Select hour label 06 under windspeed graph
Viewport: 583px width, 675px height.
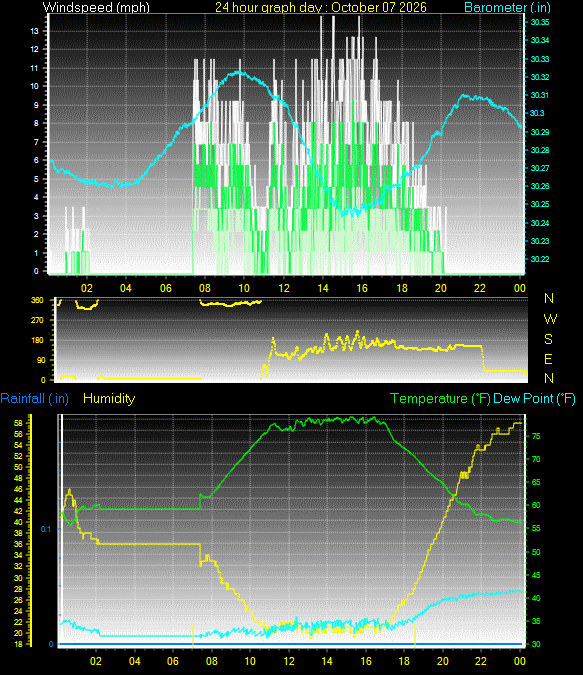(x=166, y=288)
